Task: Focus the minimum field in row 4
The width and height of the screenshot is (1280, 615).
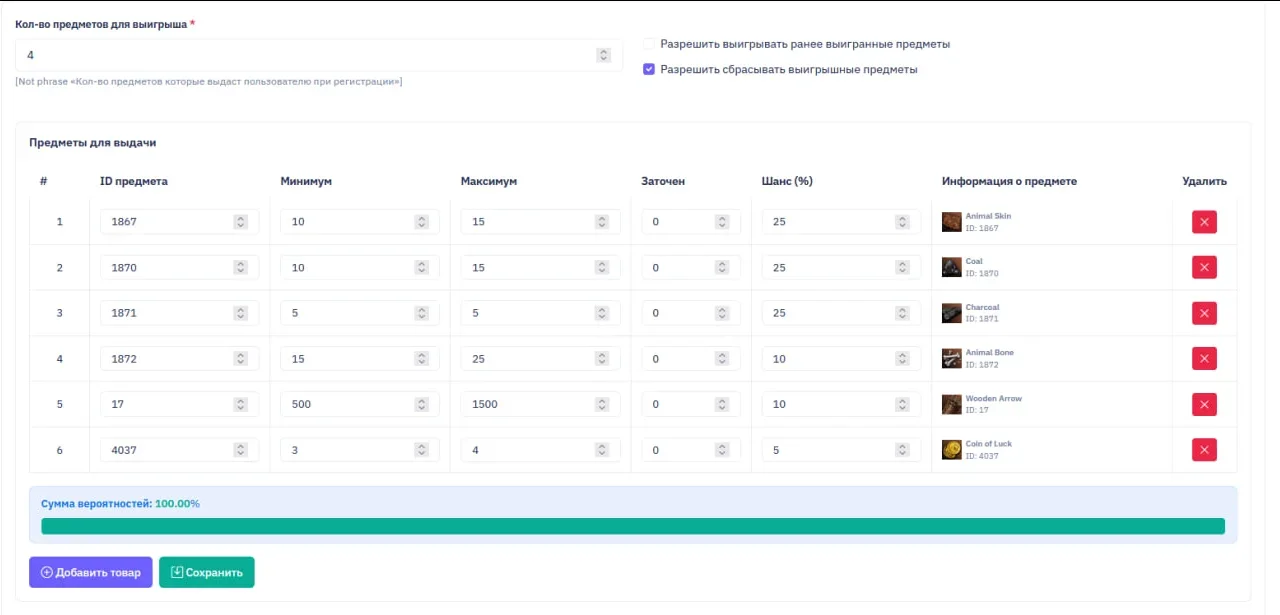Action: (x=345, y=358)
